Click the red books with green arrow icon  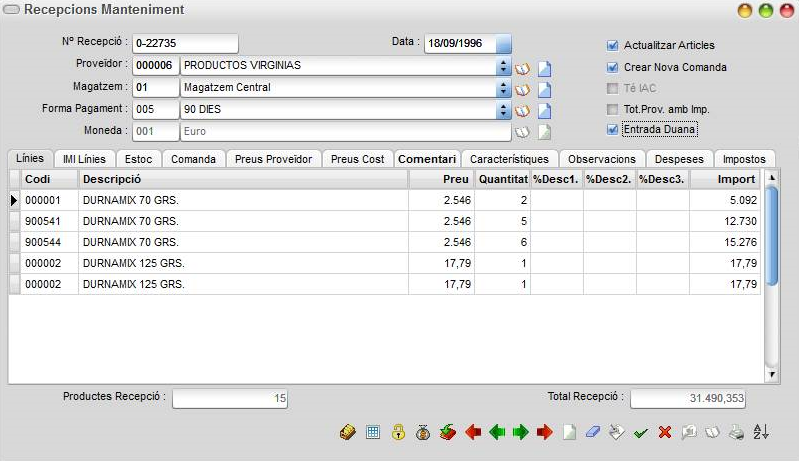click(447, 432)
